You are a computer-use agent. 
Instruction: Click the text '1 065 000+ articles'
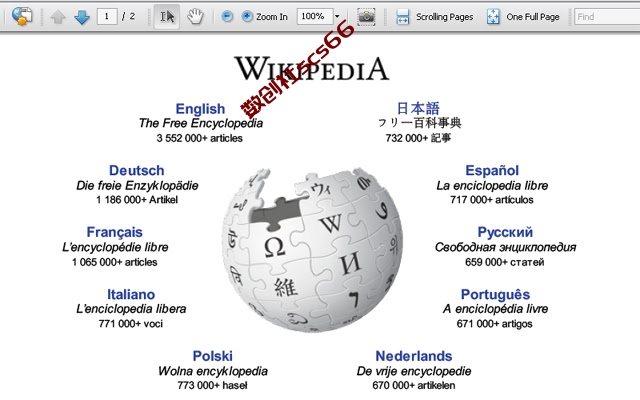tap(115, 262)
